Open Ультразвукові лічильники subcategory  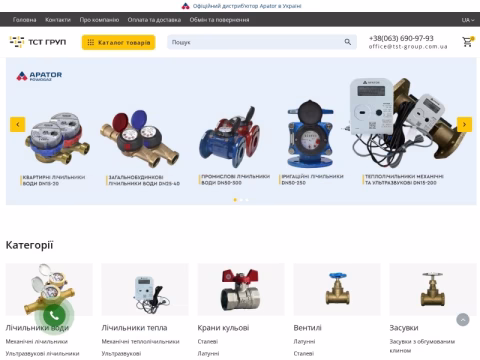point(42,354)
